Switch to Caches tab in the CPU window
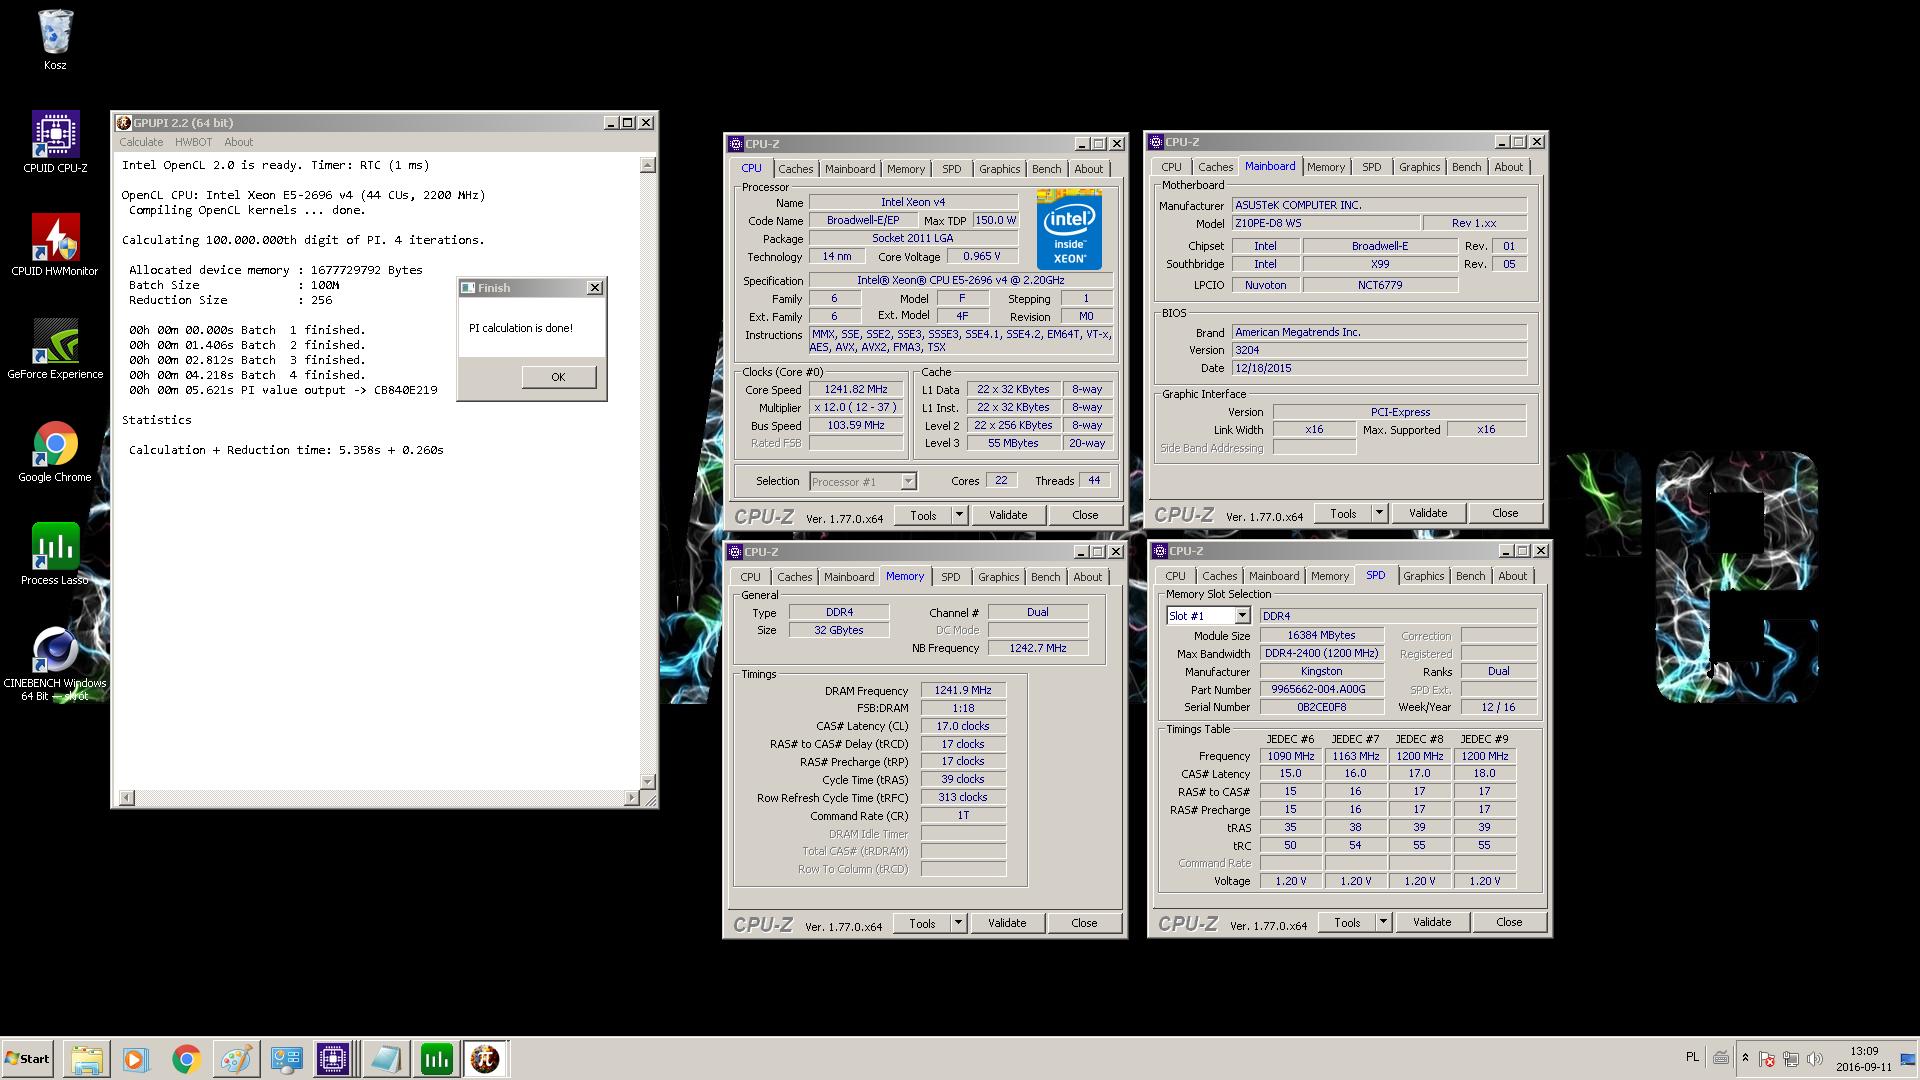Screen dimensions: 1920x1080 [795, 169]
